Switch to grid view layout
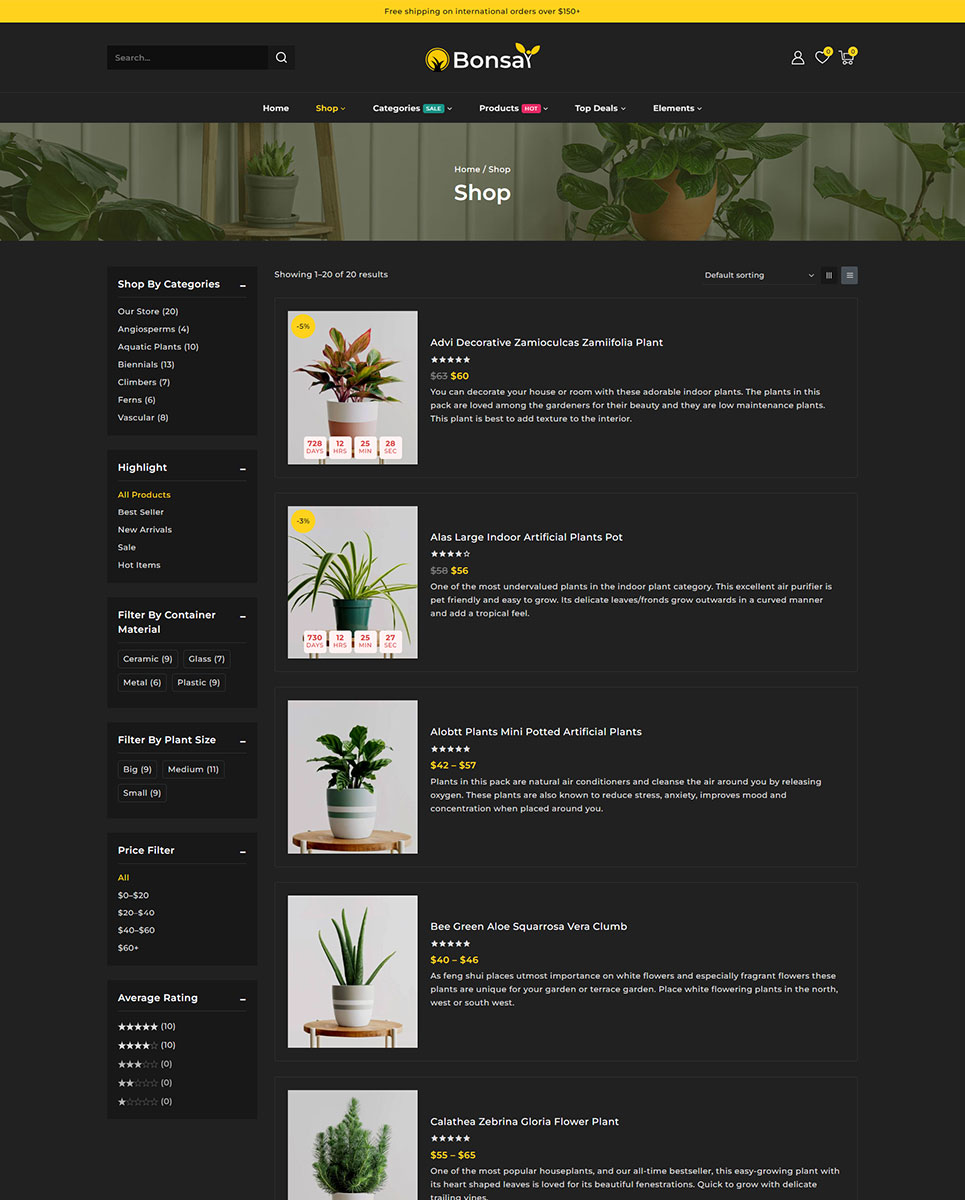The width and height of the screenshot is (965, 1200). pos(829,275)
